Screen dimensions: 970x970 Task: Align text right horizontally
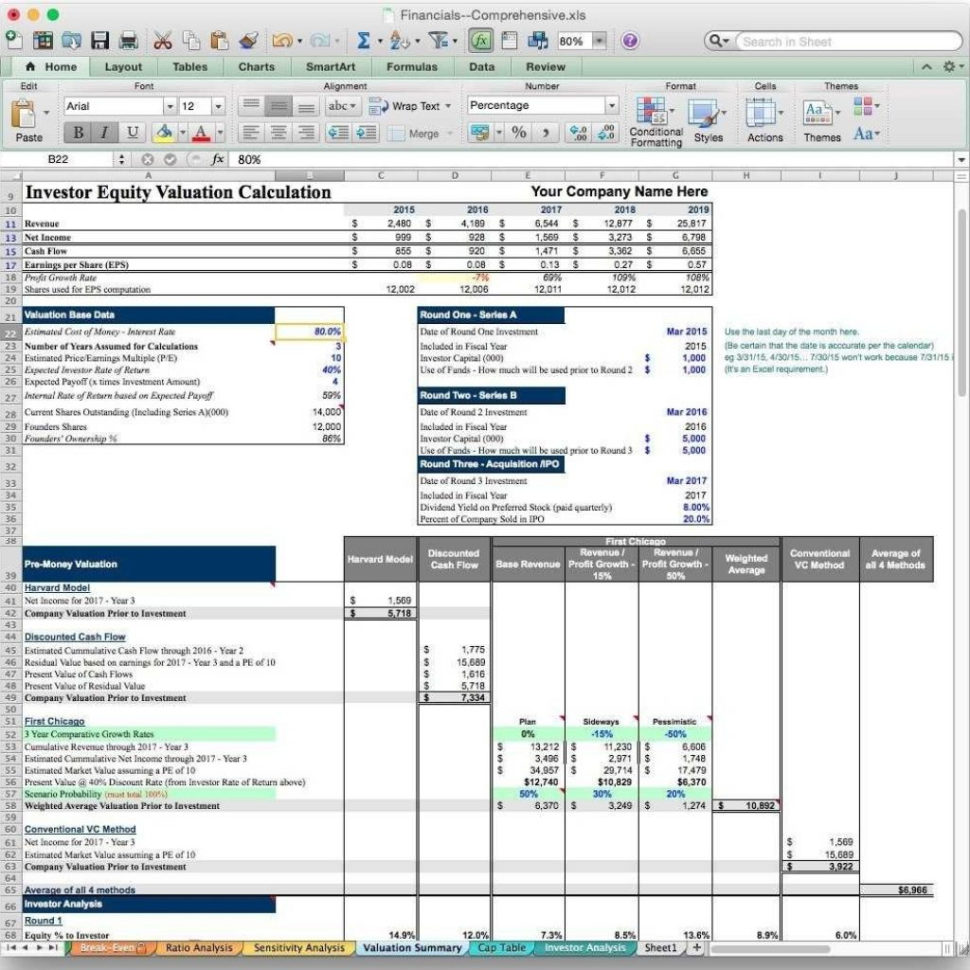point(306,132)
